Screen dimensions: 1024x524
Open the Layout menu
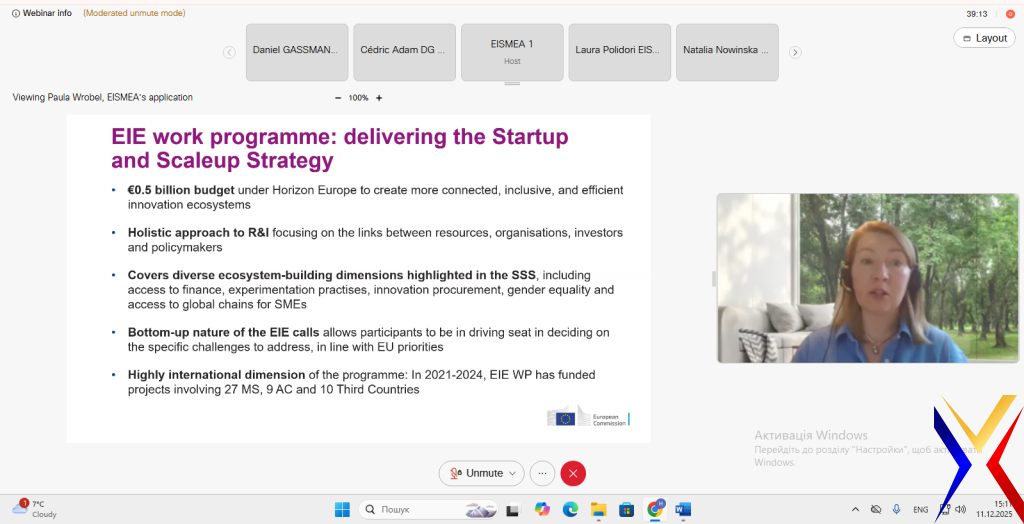click(x=984, y=38)
